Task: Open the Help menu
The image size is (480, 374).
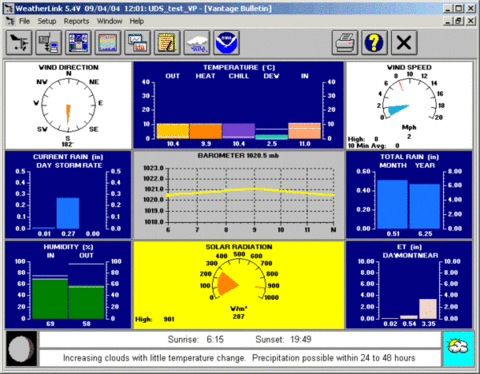Action: 137,21
